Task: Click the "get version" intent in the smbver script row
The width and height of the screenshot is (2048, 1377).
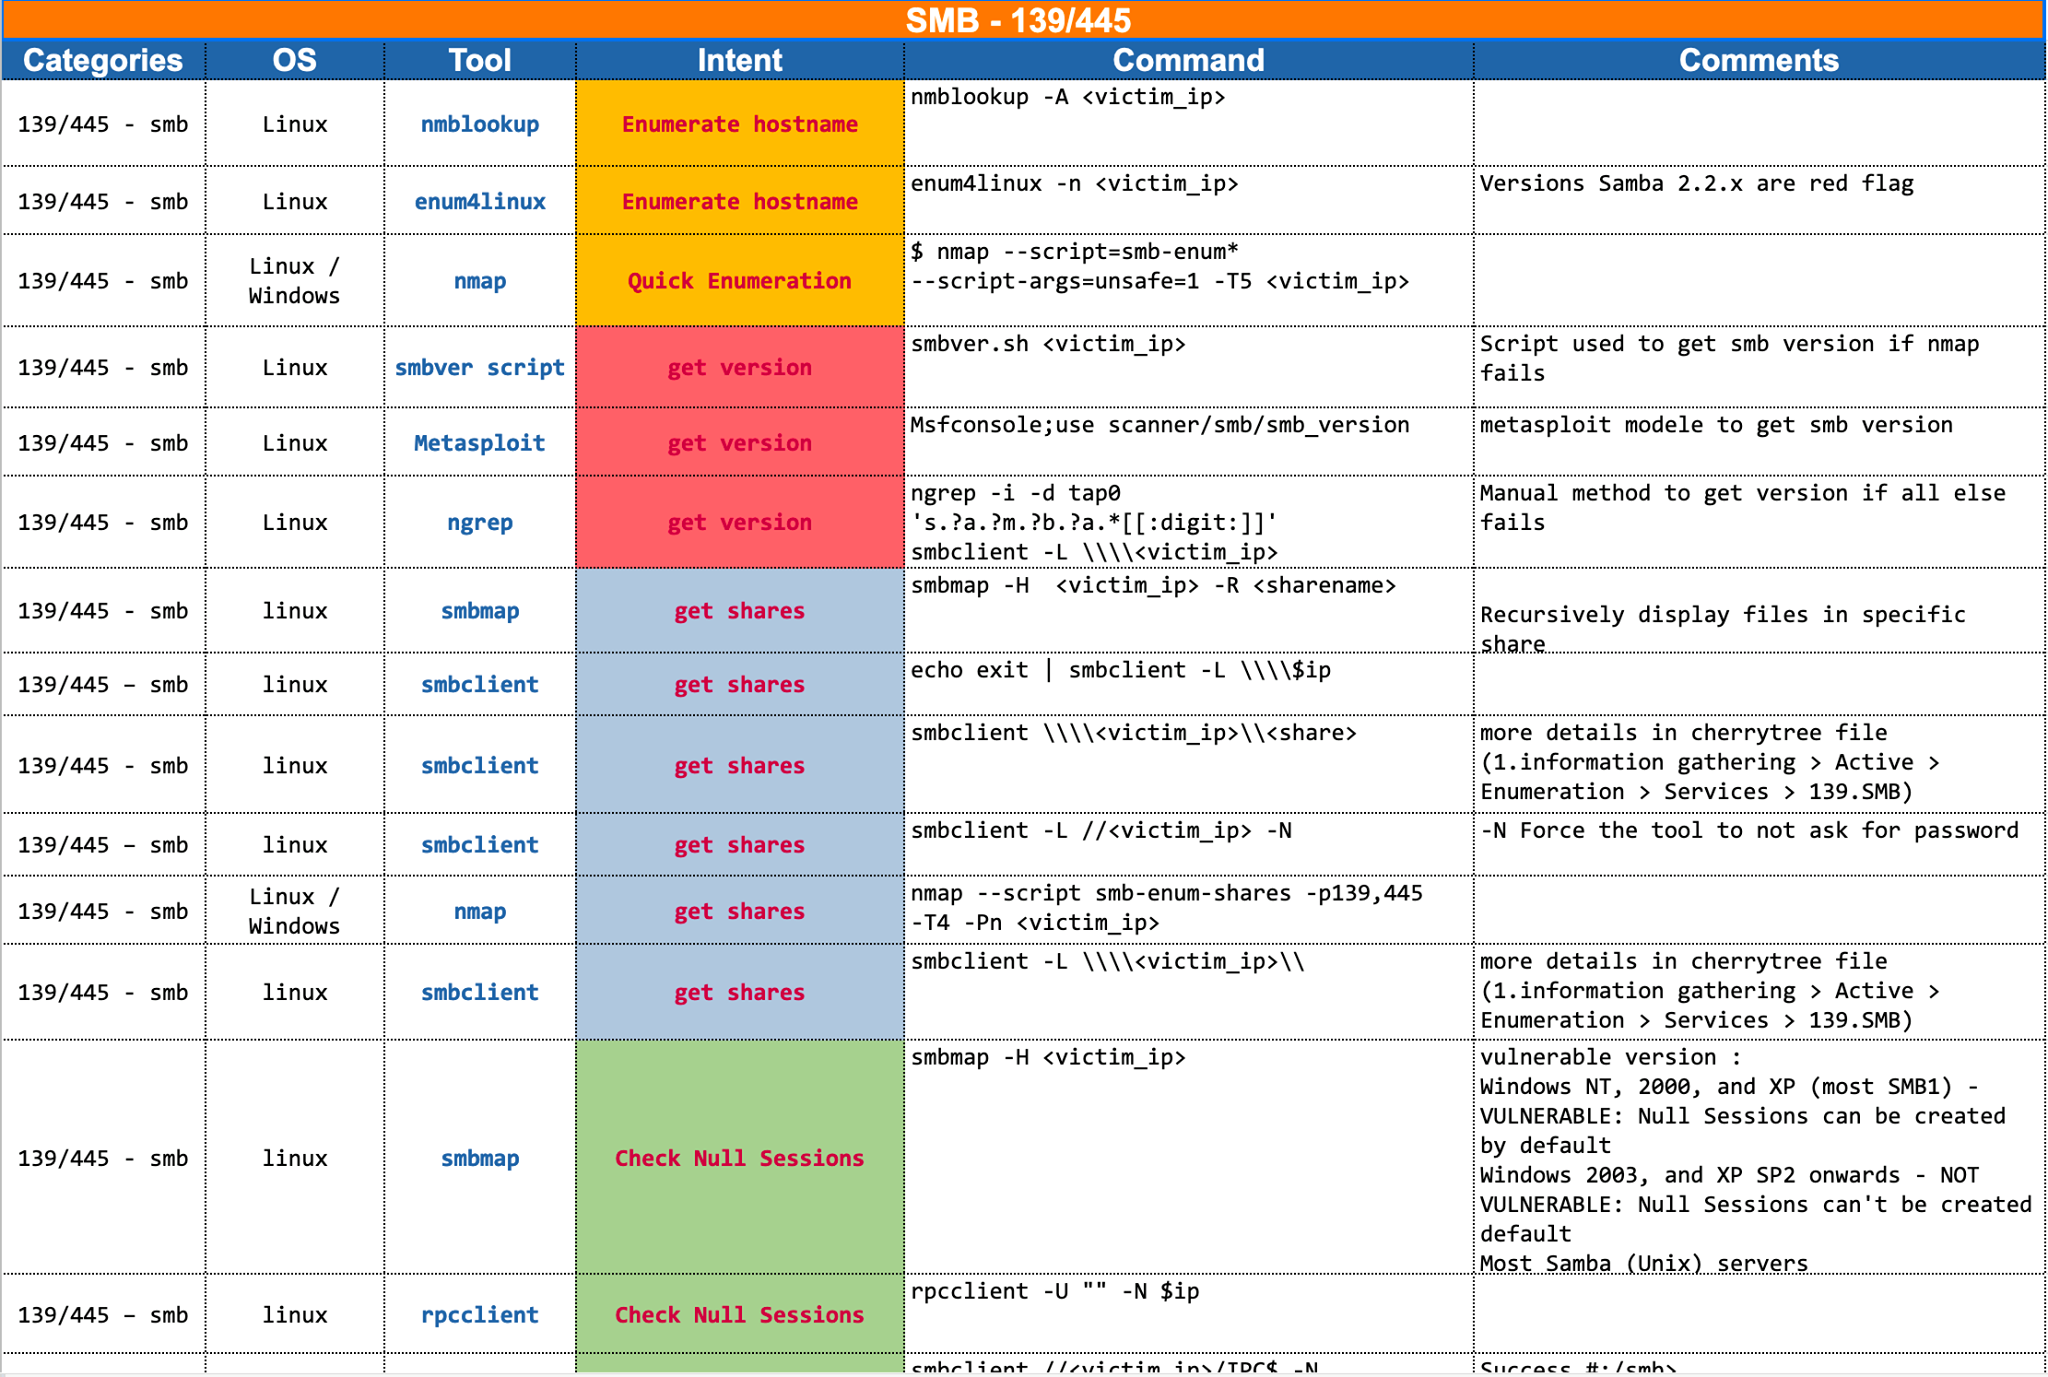Action: click(740, 367)
